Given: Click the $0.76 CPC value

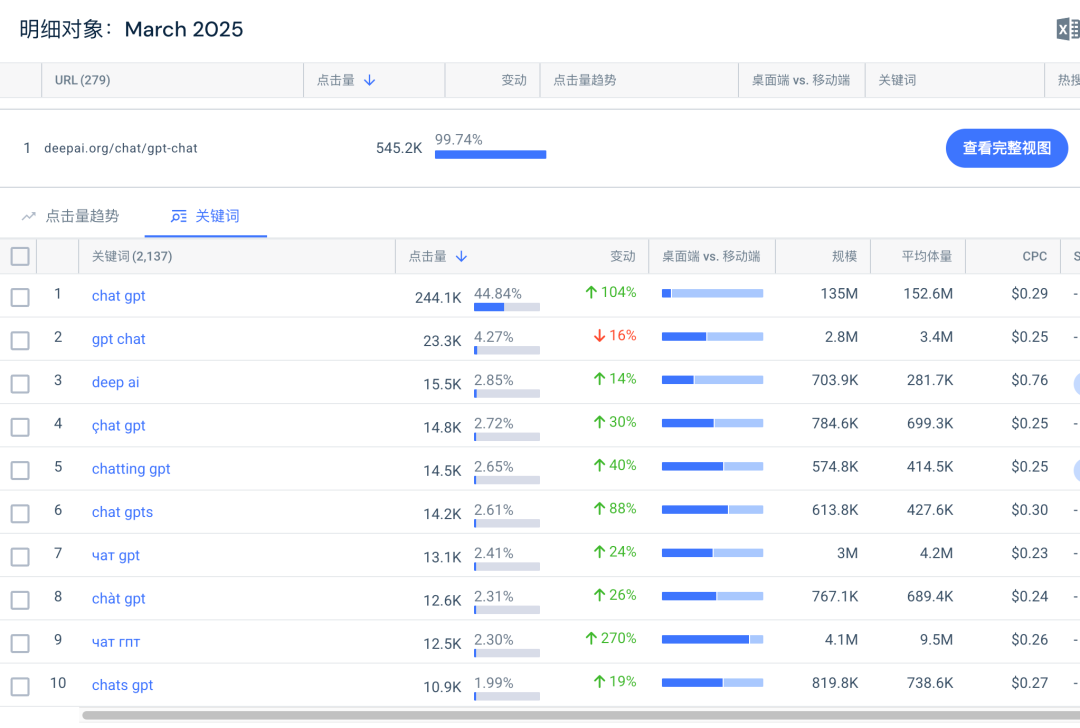Looking at the screenshot, I should tap(1030, 380).
